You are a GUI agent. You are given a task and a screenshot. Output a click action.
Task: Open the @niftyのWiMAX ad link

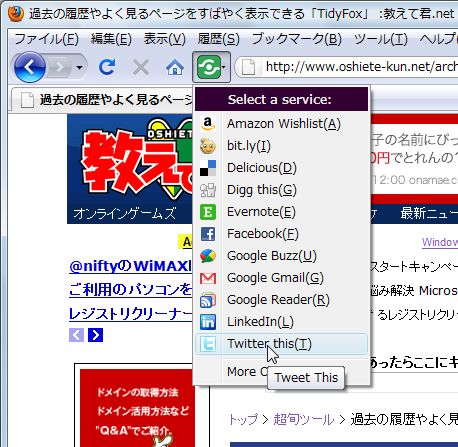[131, 266]
